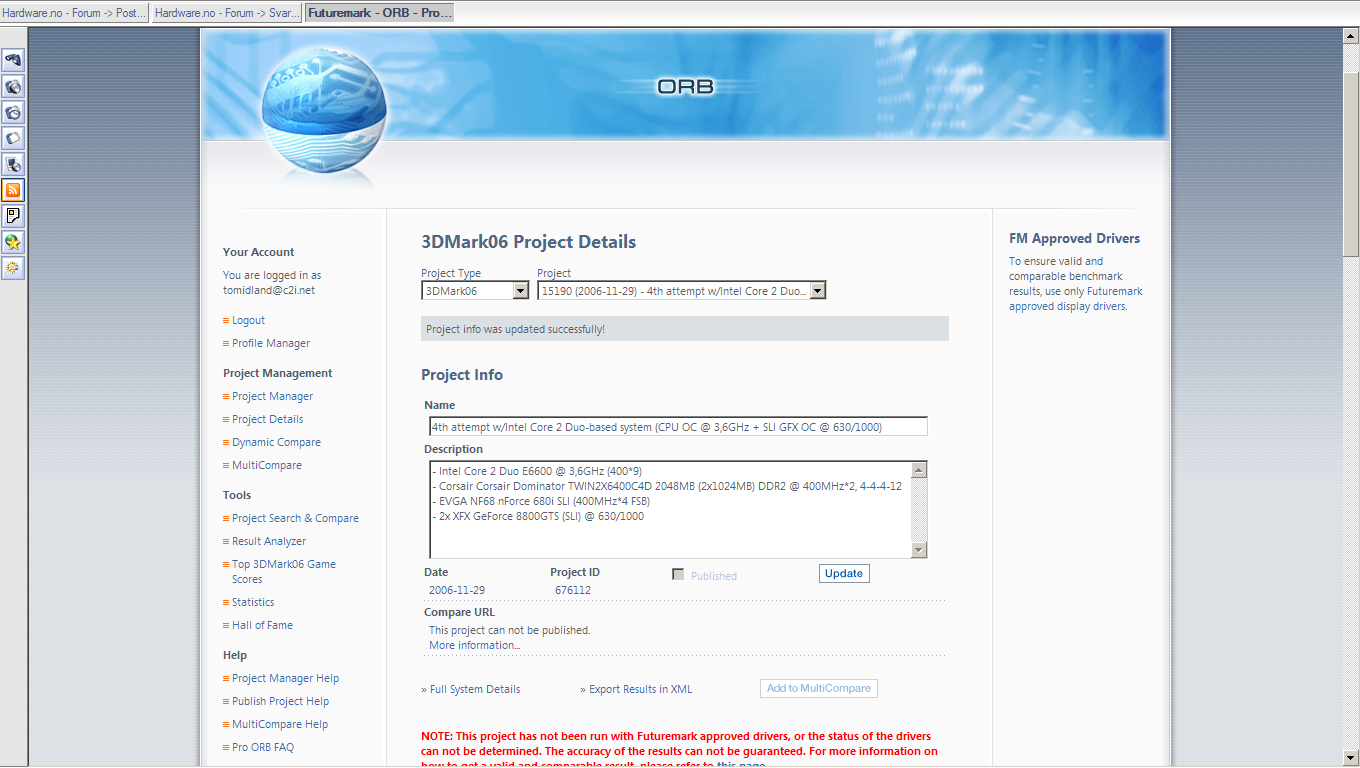Click the Project ID value 676112

click(573, 591)
